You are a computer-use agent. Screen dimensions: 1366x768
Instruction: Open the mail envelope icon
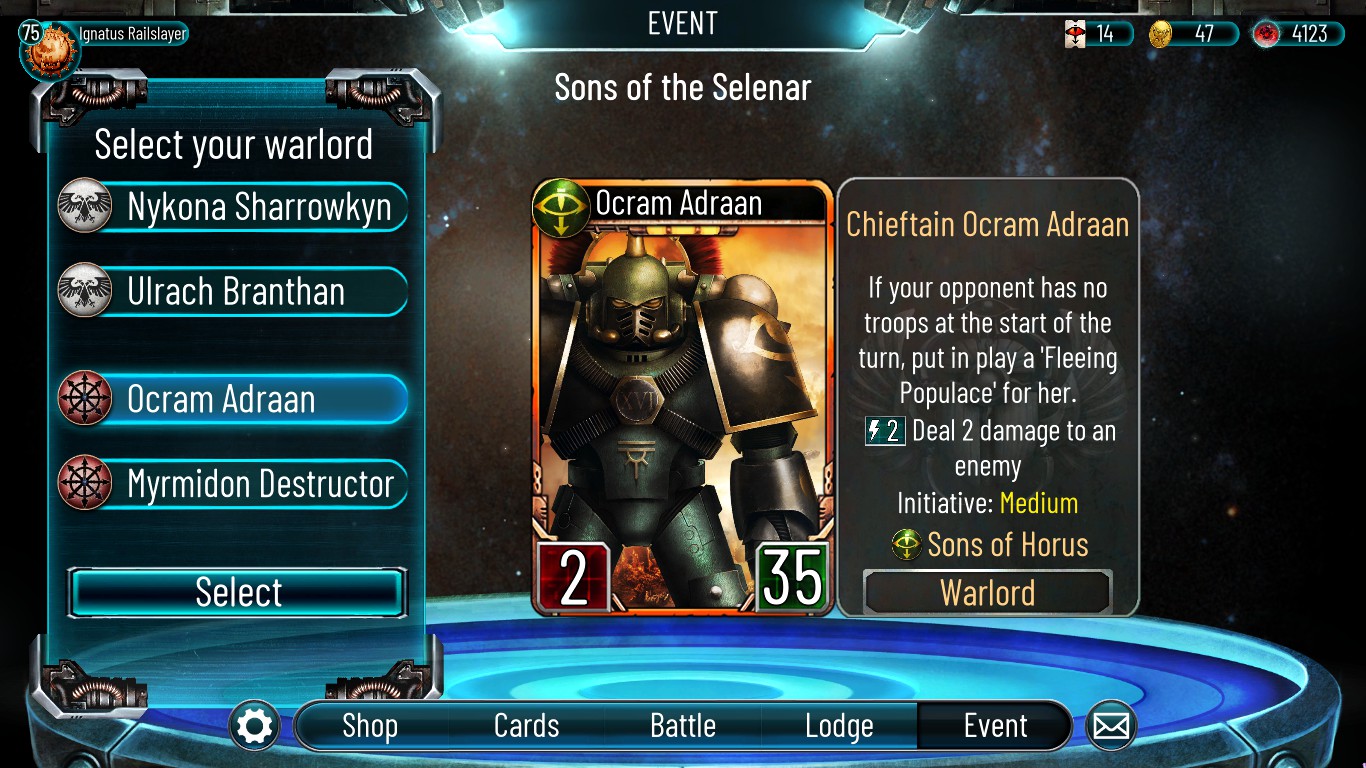coord(1110,726)
